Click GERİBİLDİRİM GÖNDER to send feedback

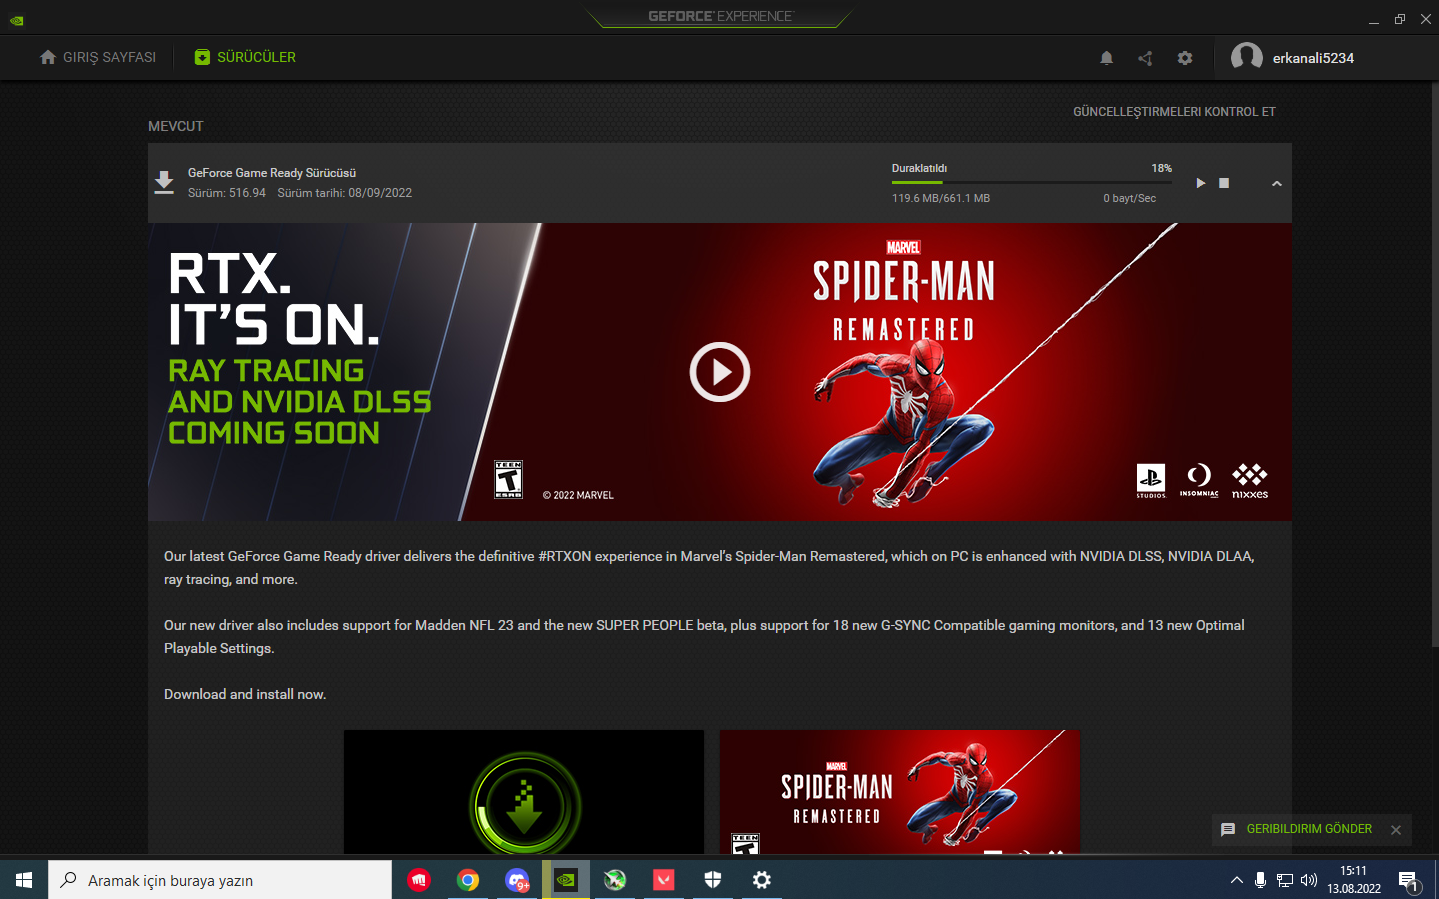(1309, 829)
